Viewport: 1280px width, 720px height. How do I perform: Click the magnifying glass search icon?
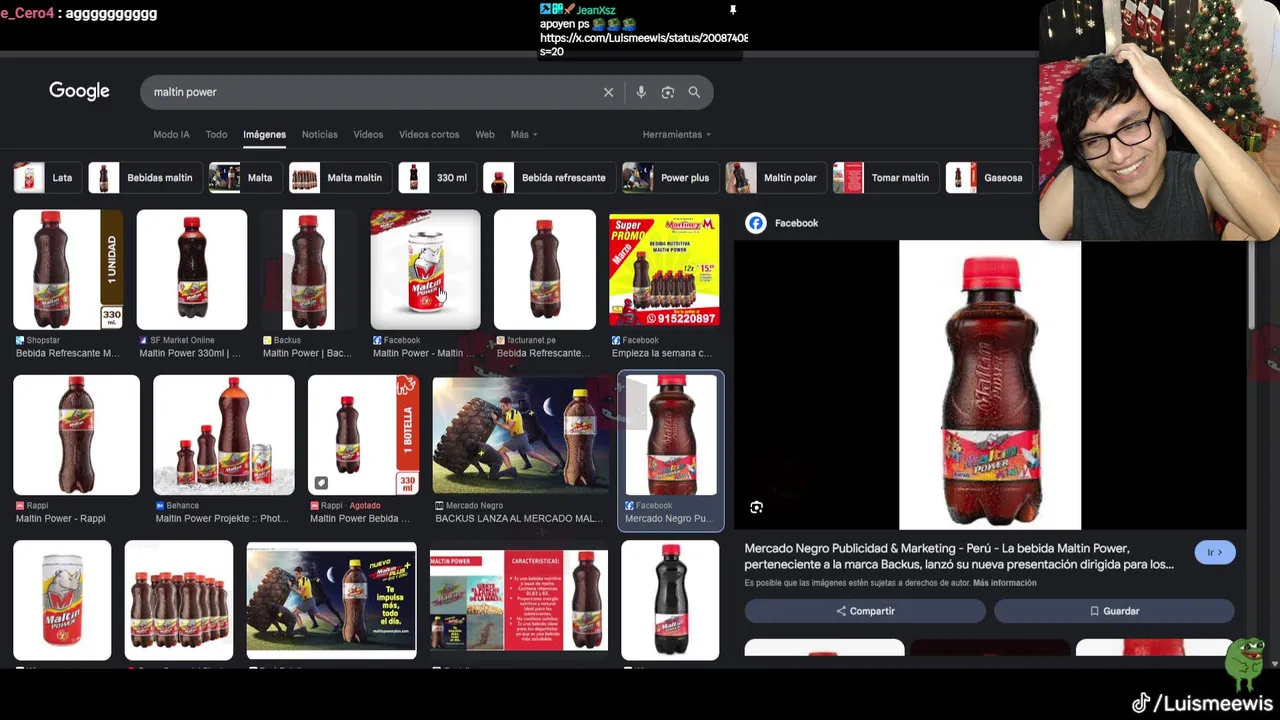[694, 92]
